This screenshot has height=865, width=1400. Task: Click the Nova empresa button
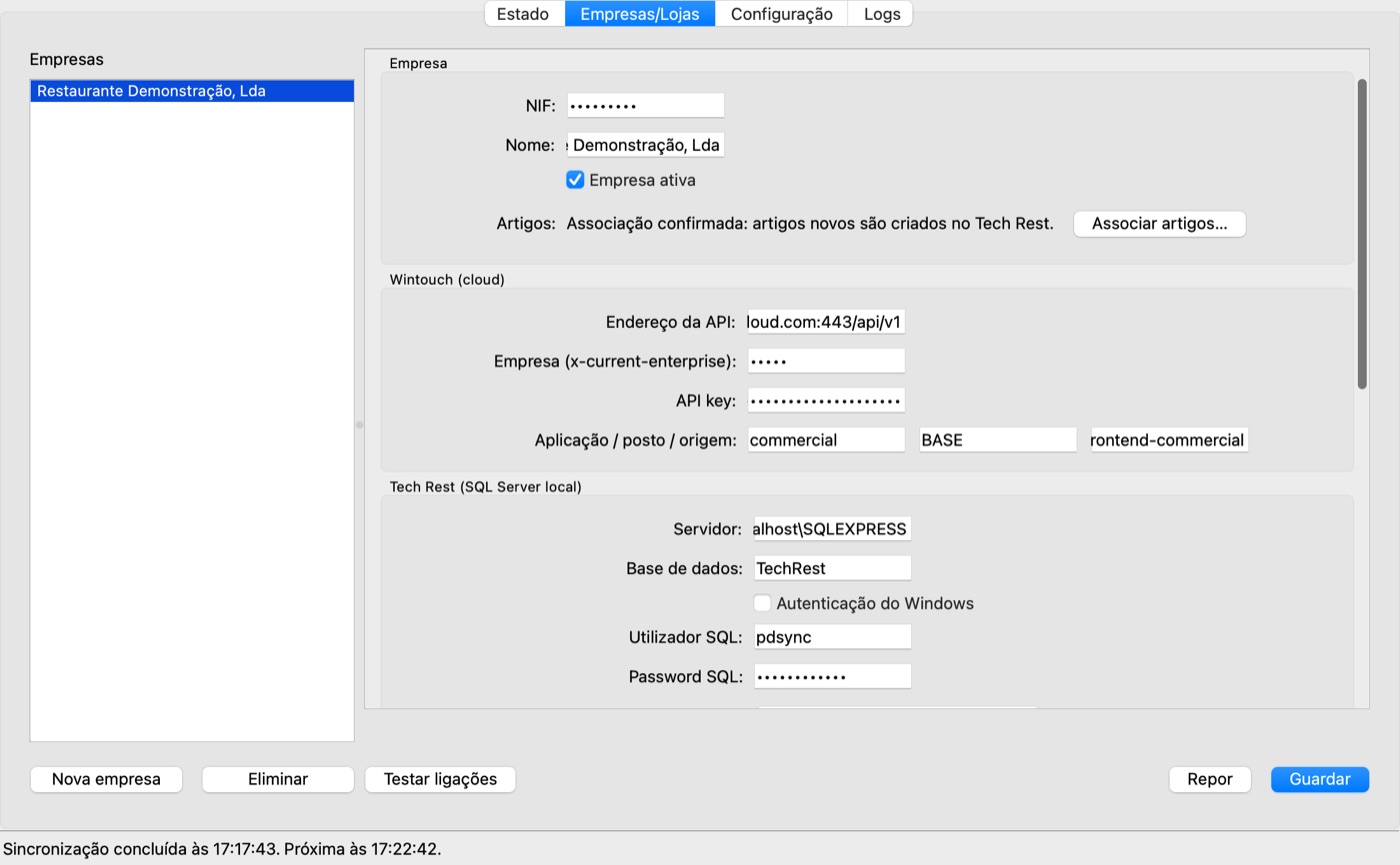pyautogui.click(x=106, y=779)
